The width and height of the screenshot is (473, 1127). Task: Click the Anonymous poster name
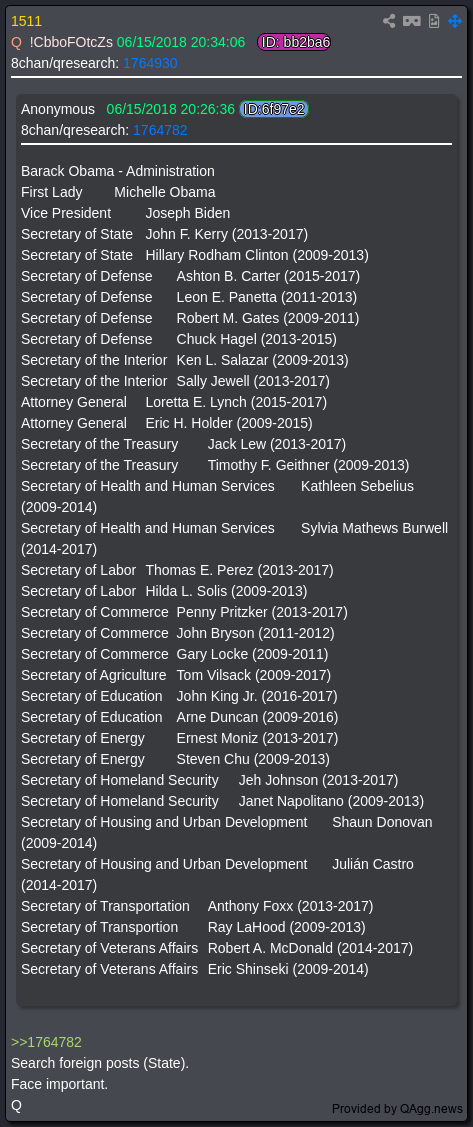[x=58, y=109]
